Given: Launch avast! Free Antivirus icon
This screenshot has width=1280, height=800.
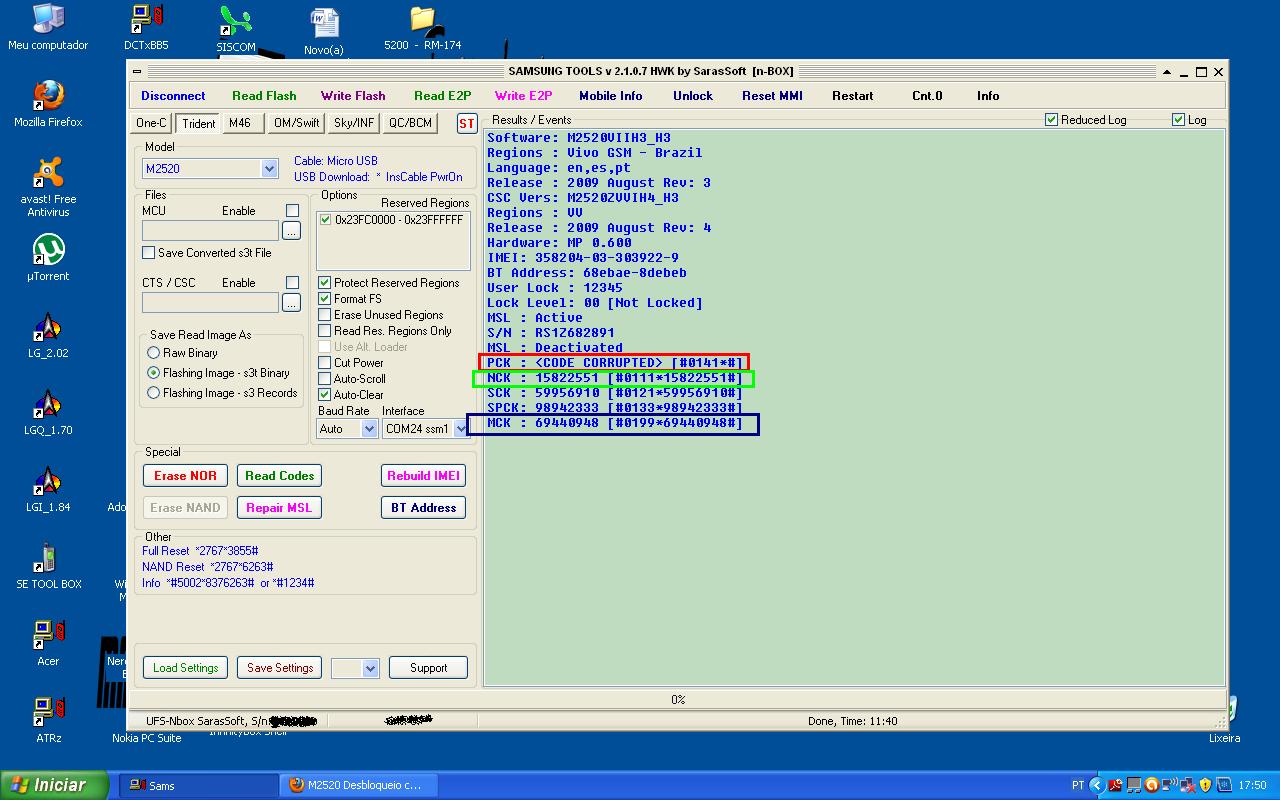Looking at the screenshot, I should (48, 187).
